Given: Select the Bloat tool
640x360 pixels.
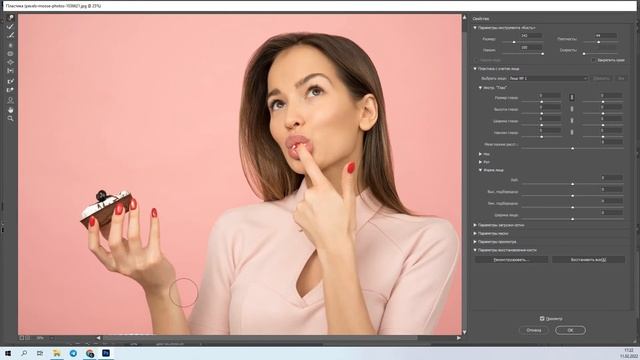Looking at the screenshot, I should click(x=11, y=62).
